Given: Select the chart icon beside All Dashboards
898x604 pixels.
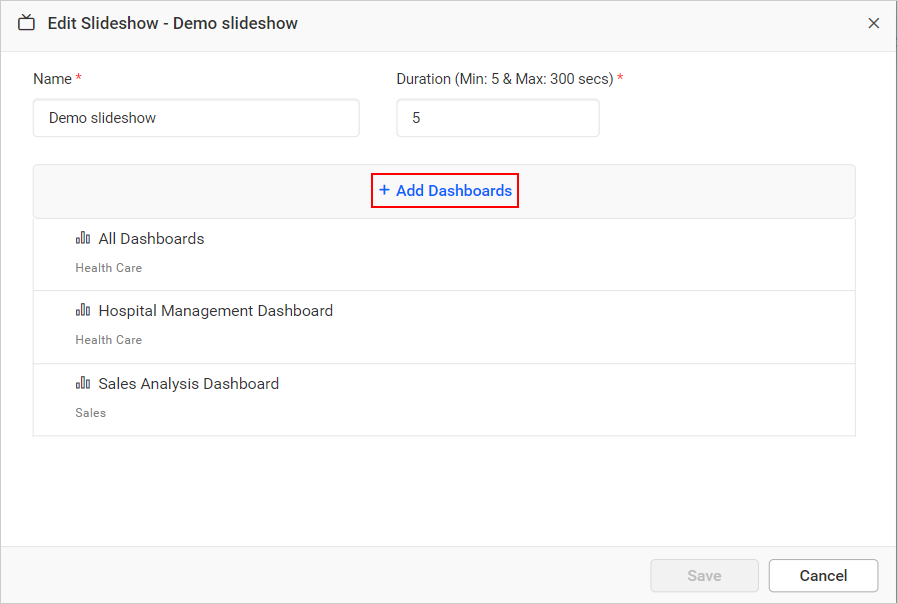Looking at the screenshot, I should [83, 238].
